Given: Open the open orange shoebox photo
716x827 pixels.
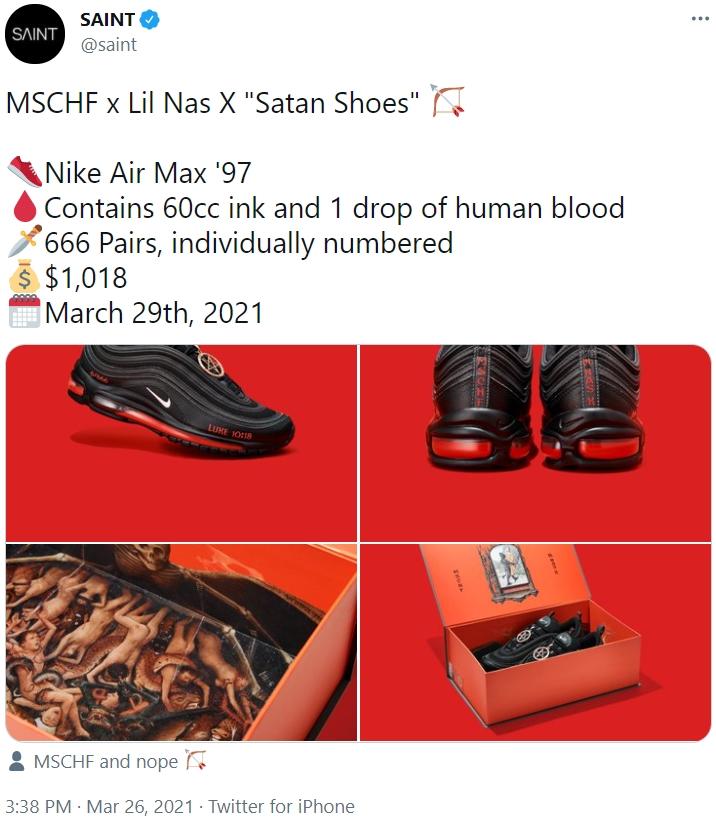Looking at the screenshot, I should (536, 642).
